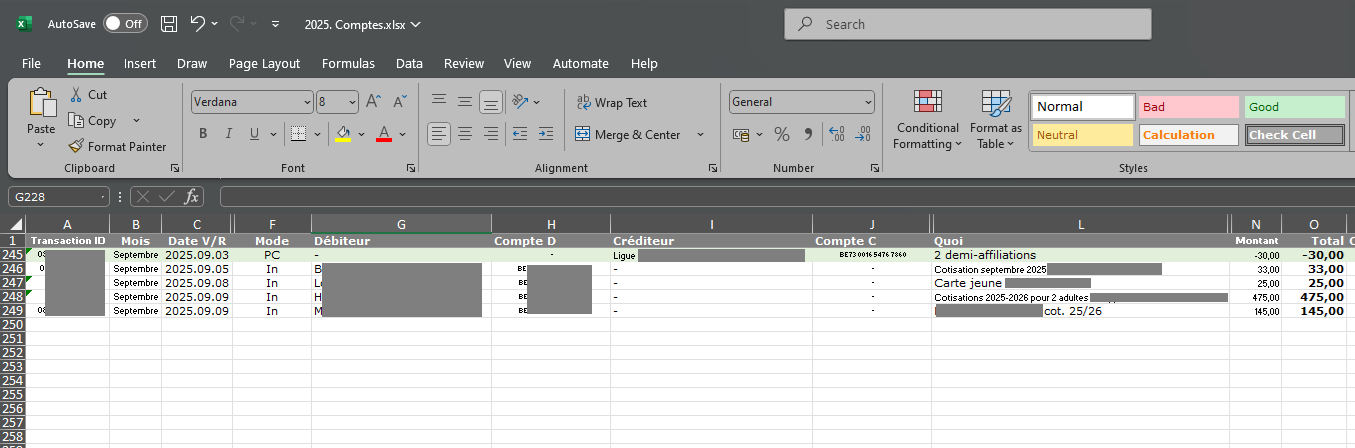Click the Cut scissors icon

click(76, 94)
